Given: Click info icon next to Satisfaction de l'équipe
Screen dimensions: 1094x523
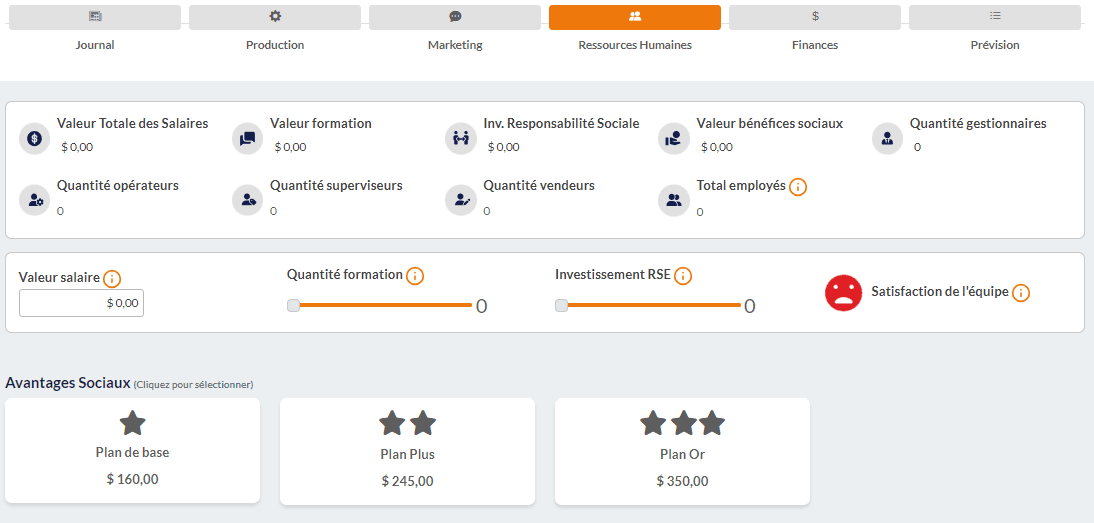Looking at the screenshot, I should [x=1020, y=293].
